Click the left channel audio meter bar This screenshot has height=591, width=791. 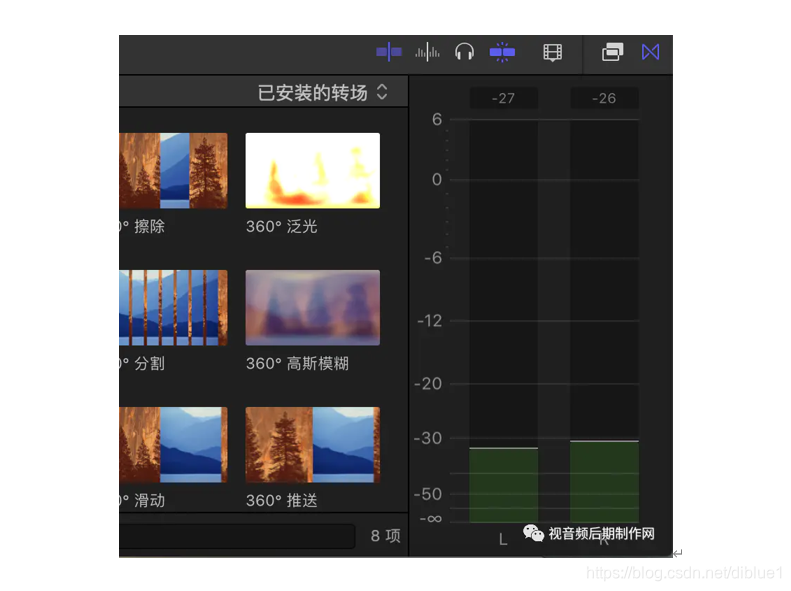click(503, 321)
